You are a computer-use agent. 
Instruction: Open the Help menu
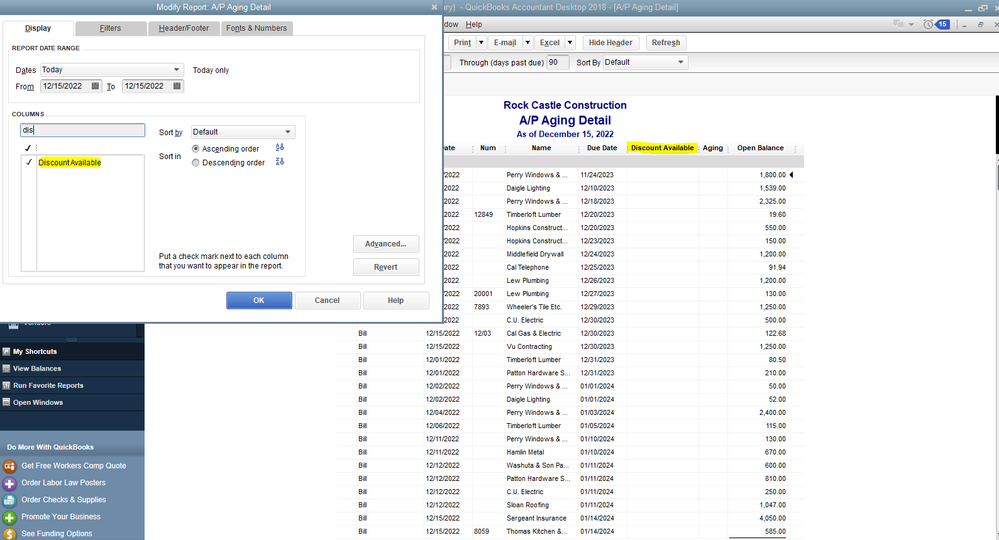point(473,24)
